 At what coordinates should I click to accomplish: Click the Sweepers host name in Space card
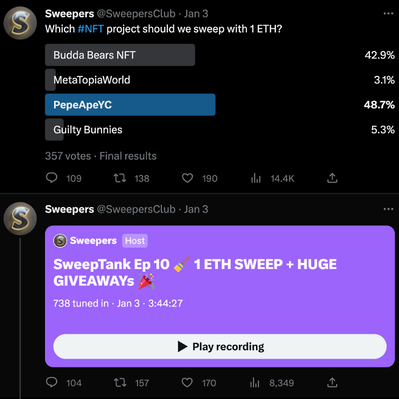coord(93,241)
